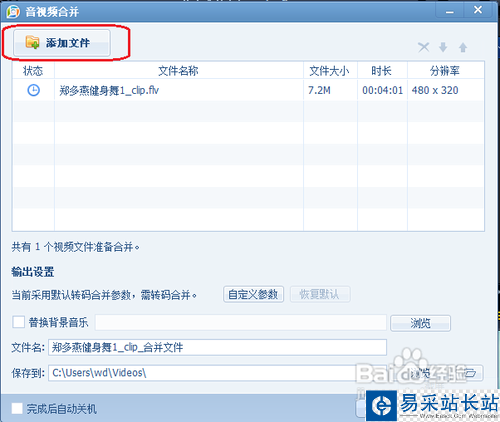This screenshot has height=422, width=500.
Task: Click the 00:04:01 duration cell
Action: 382,90
